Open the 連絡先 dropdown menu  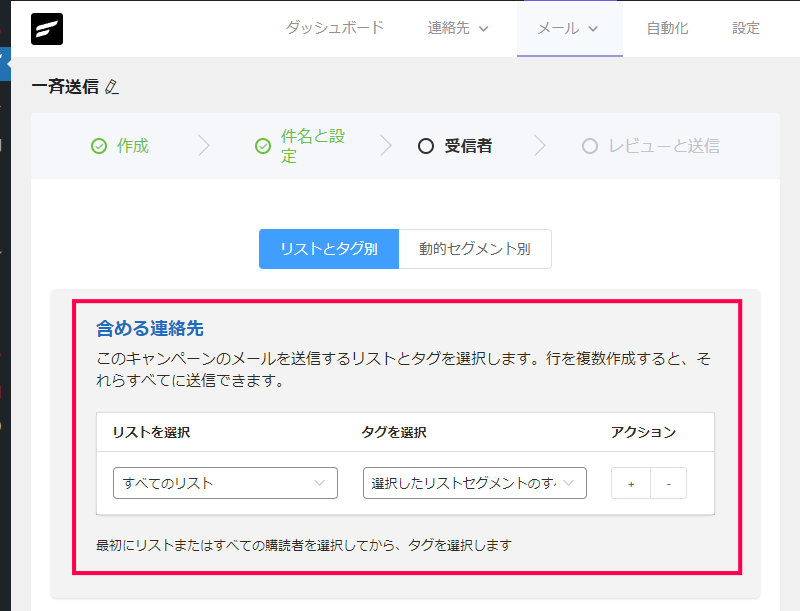coord(458,28)
